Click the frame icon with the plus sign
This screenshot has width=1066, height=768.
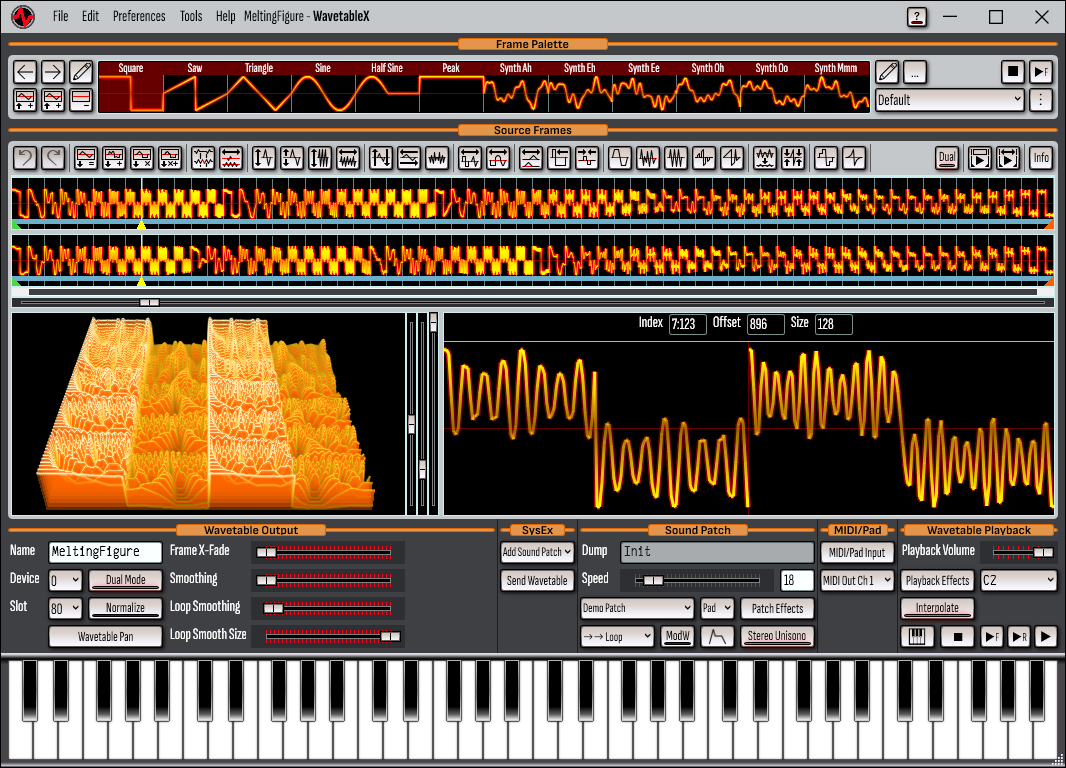pyautogui.click(x=114, y=158)
